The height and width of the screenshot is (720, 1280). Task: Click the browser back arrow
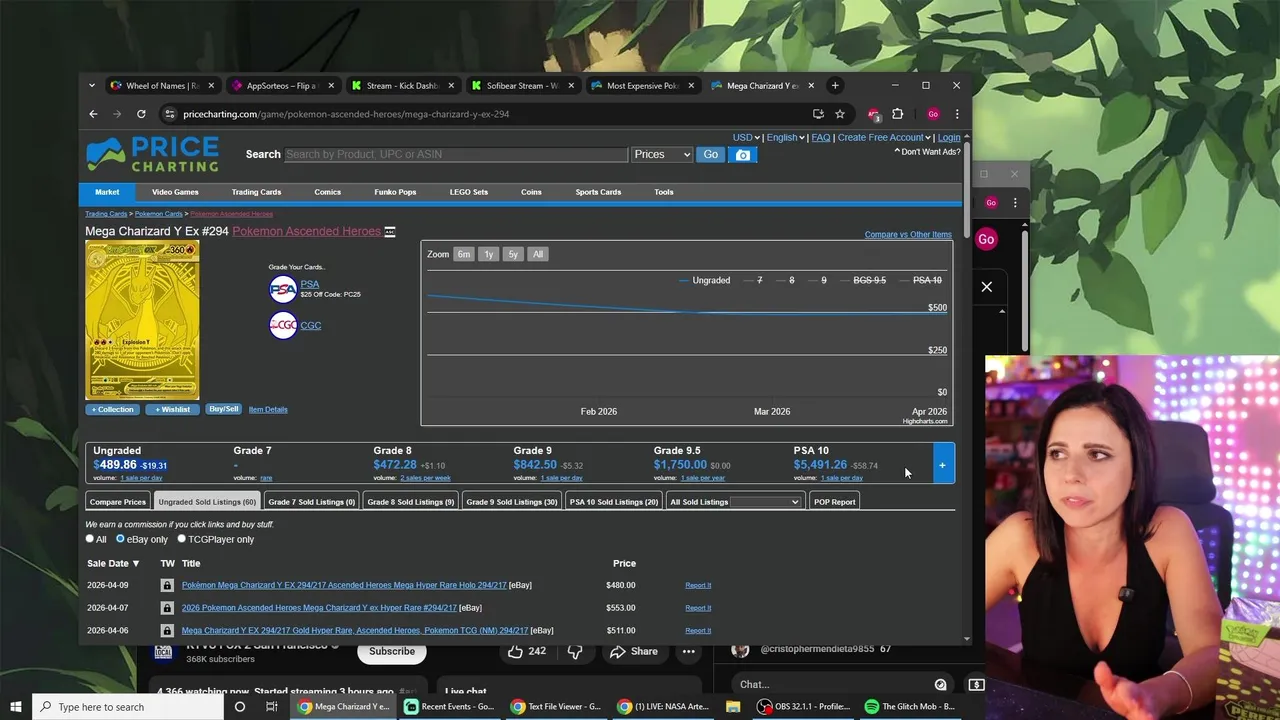click(x=93, y=114)
